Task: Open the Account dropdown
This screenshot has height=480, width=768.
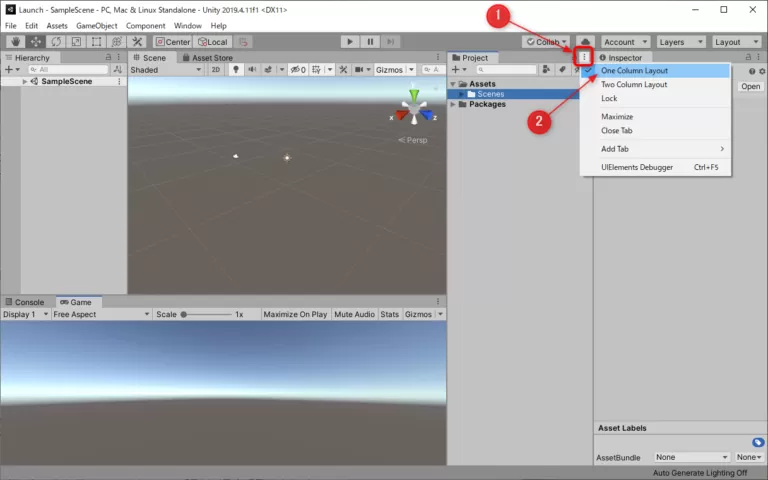Action: tap(625, 42)
